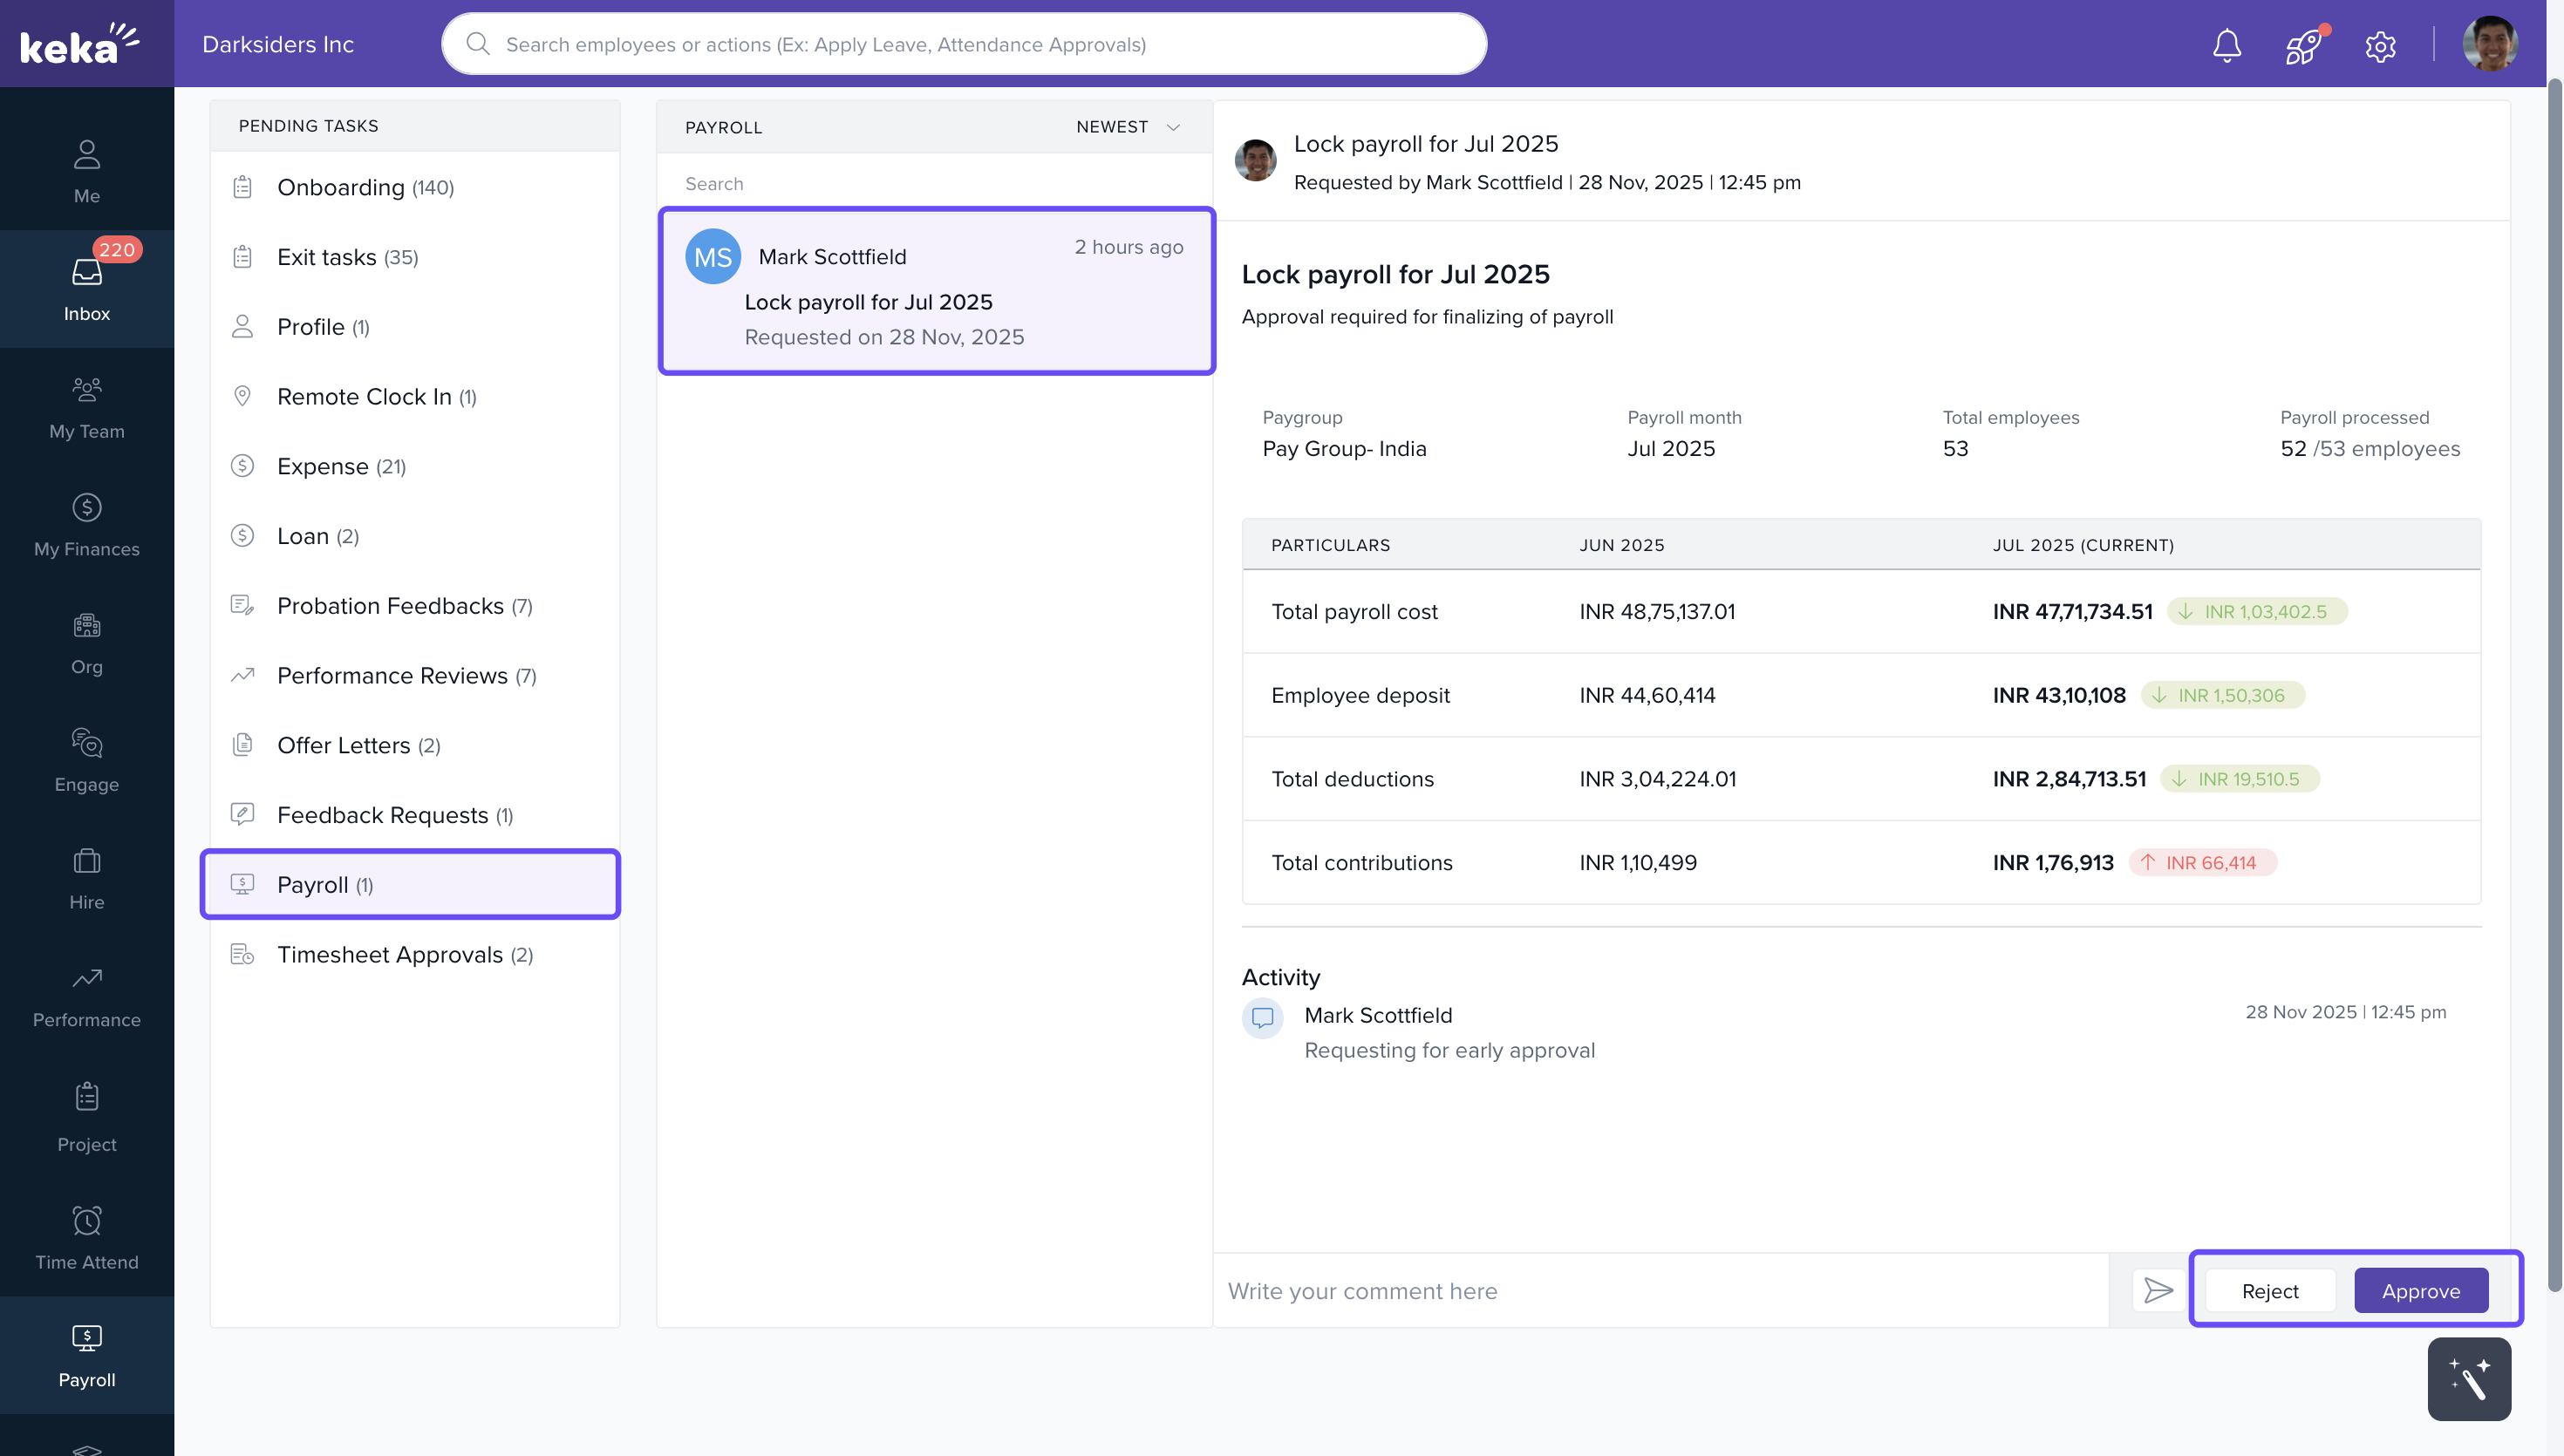Approve the payroll lock request
This screenshot has width=2564, height=1456.
(2420, 1290)
